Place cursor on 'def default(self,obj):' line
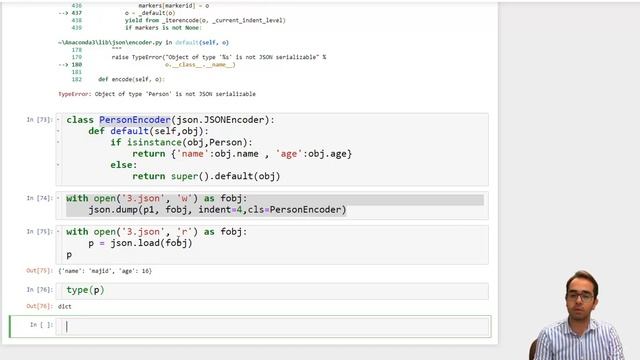 coord(148,131)
